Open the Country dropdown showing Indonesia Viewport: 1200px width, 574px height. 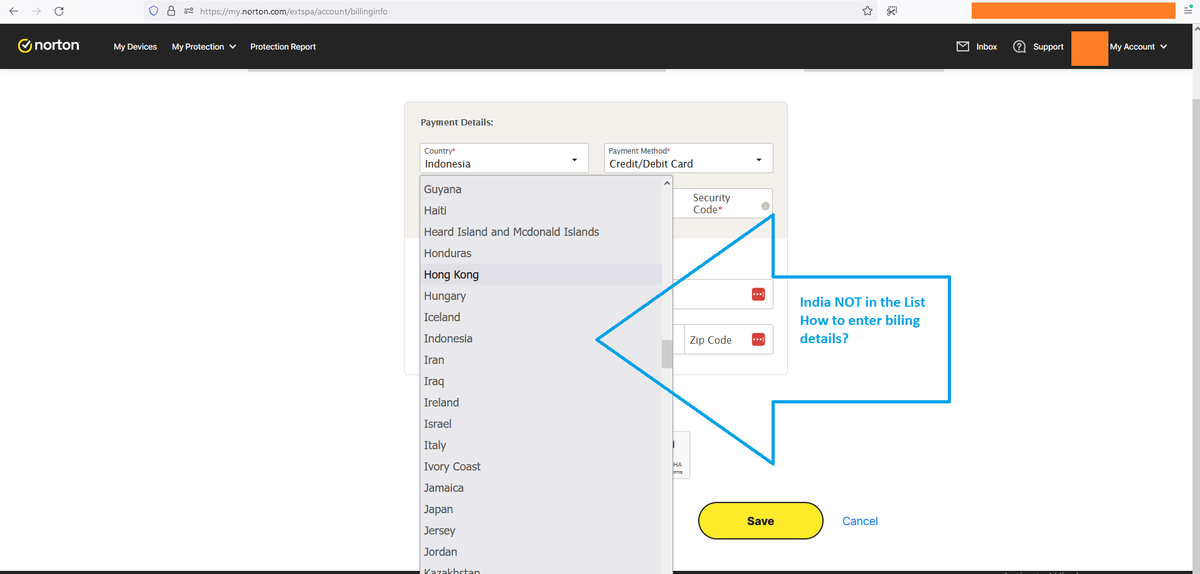tap(504, 158)
